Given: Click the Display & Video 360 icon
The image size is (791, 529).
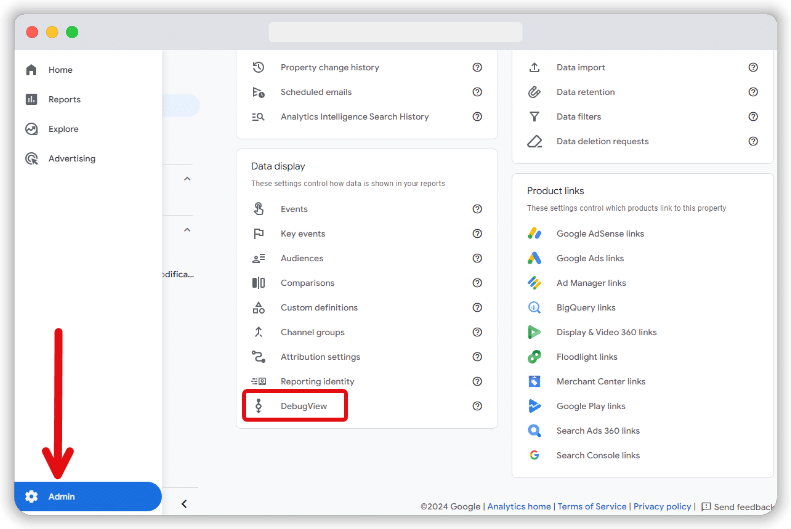Looking at the screenshot, I should (534, 332).
